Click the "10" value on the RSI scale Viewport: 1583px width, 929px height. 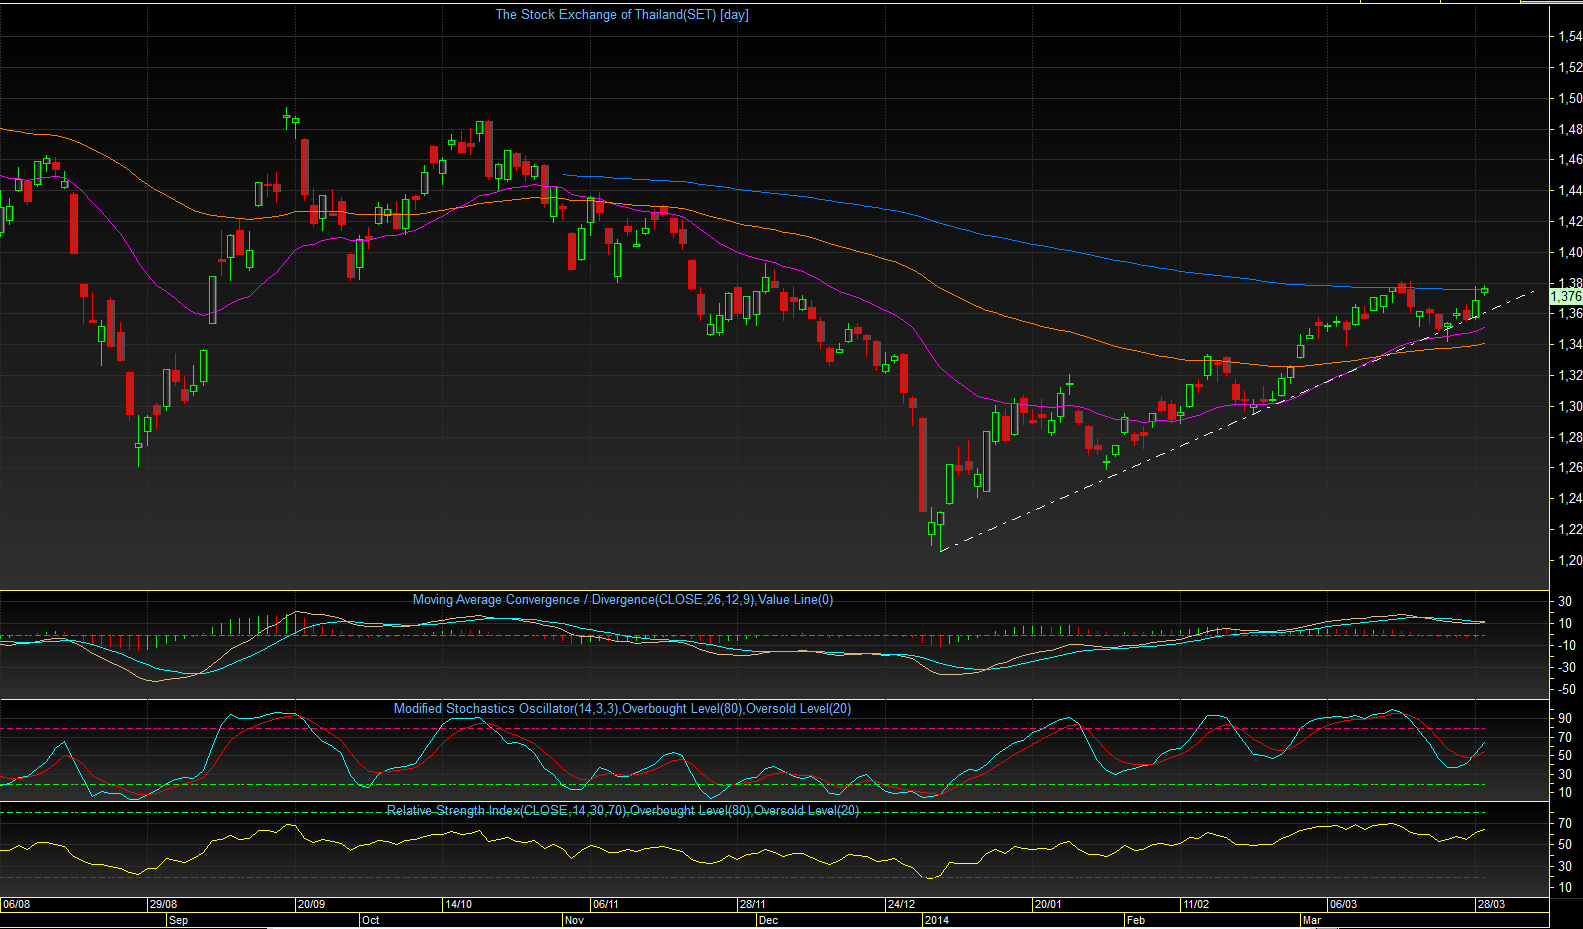click(x=1565, y=888)
